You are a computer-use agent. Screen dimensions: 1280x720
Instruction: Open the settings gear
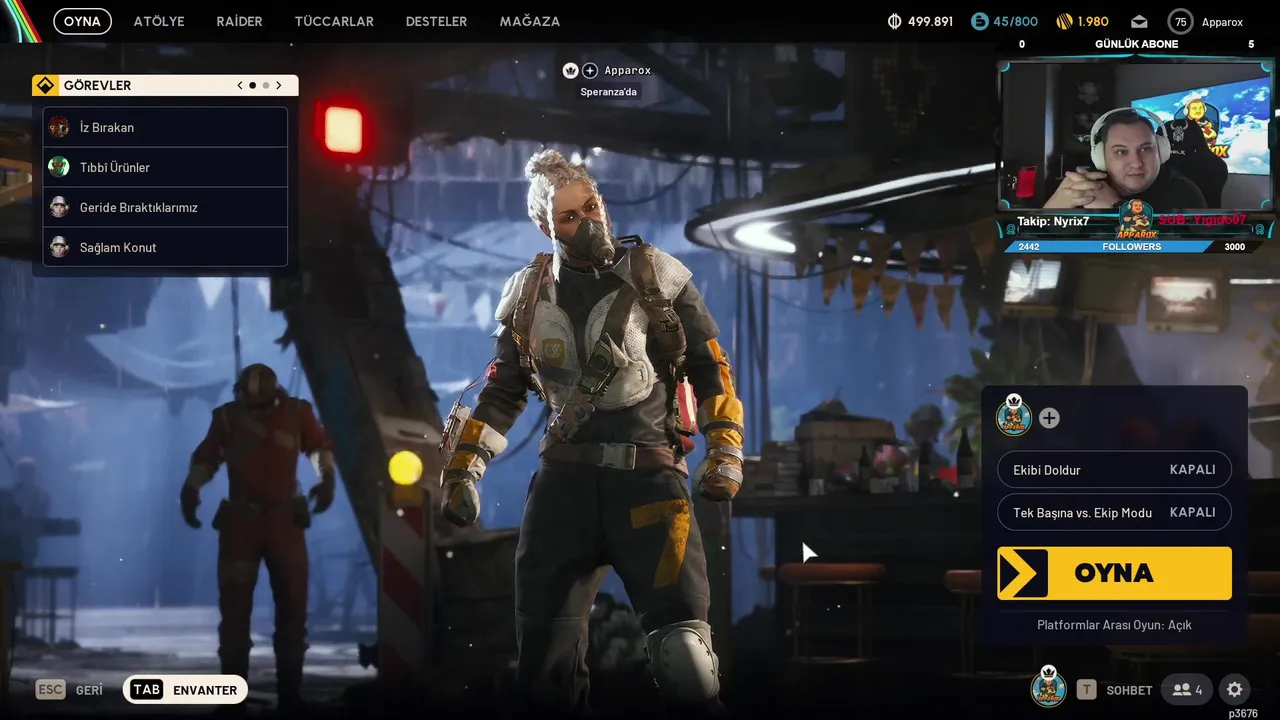click(x=1235, y=689)
